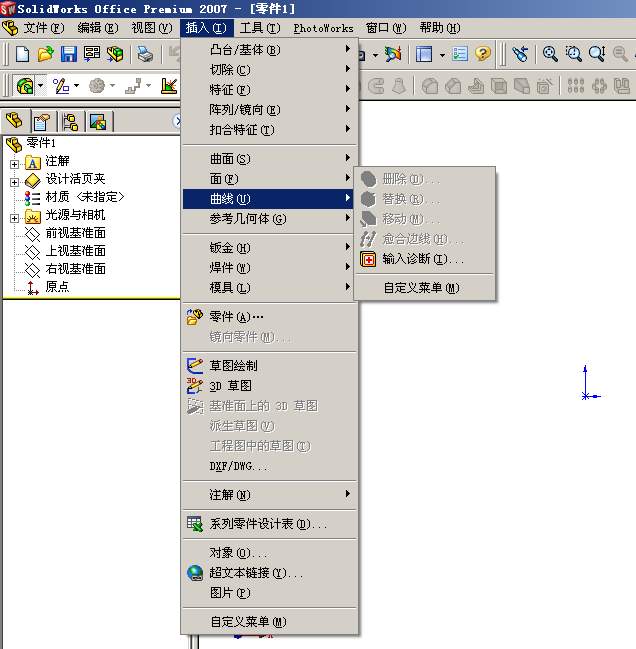Click the Print icon in toolbar
This screenshot has height=649, width=636.
pyautogui.click(x=145, y=54)
